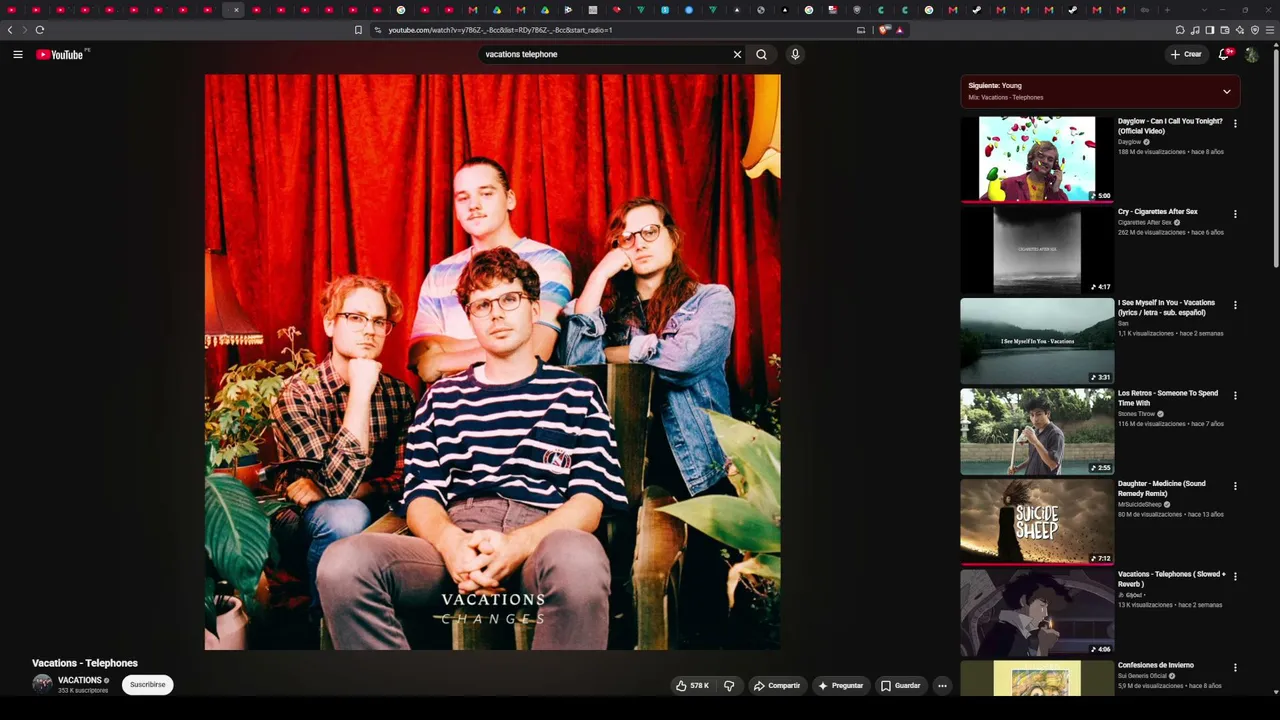
Task: Open the Crear menu
Action: click(x=1186, y=54)
